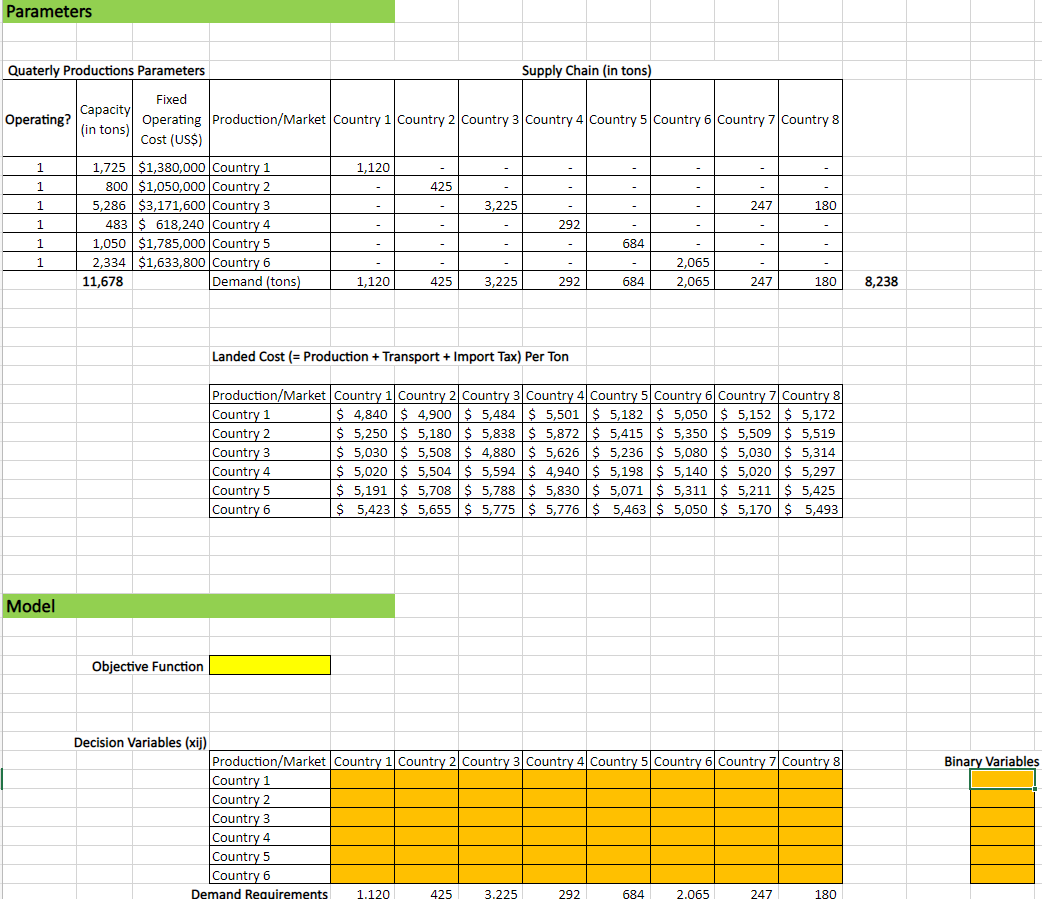The height and width of the screenshot is (899, 1042).
Task: Click the yellow Objective Function cell
Action: coord(269,665)
